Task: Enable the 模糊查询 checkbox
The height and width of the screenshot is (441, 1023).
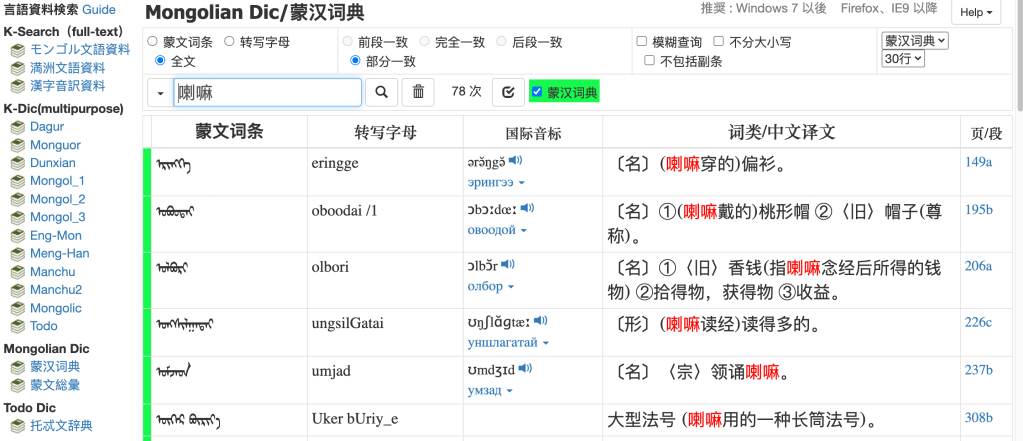Action: pyautogui.click(x=642, y=42)
